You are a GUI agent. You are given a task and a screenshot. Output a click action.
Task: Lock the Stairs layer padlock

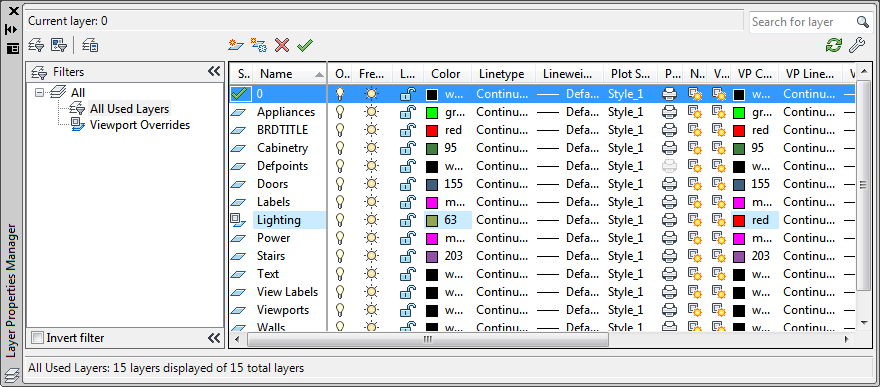coord(407,256)
